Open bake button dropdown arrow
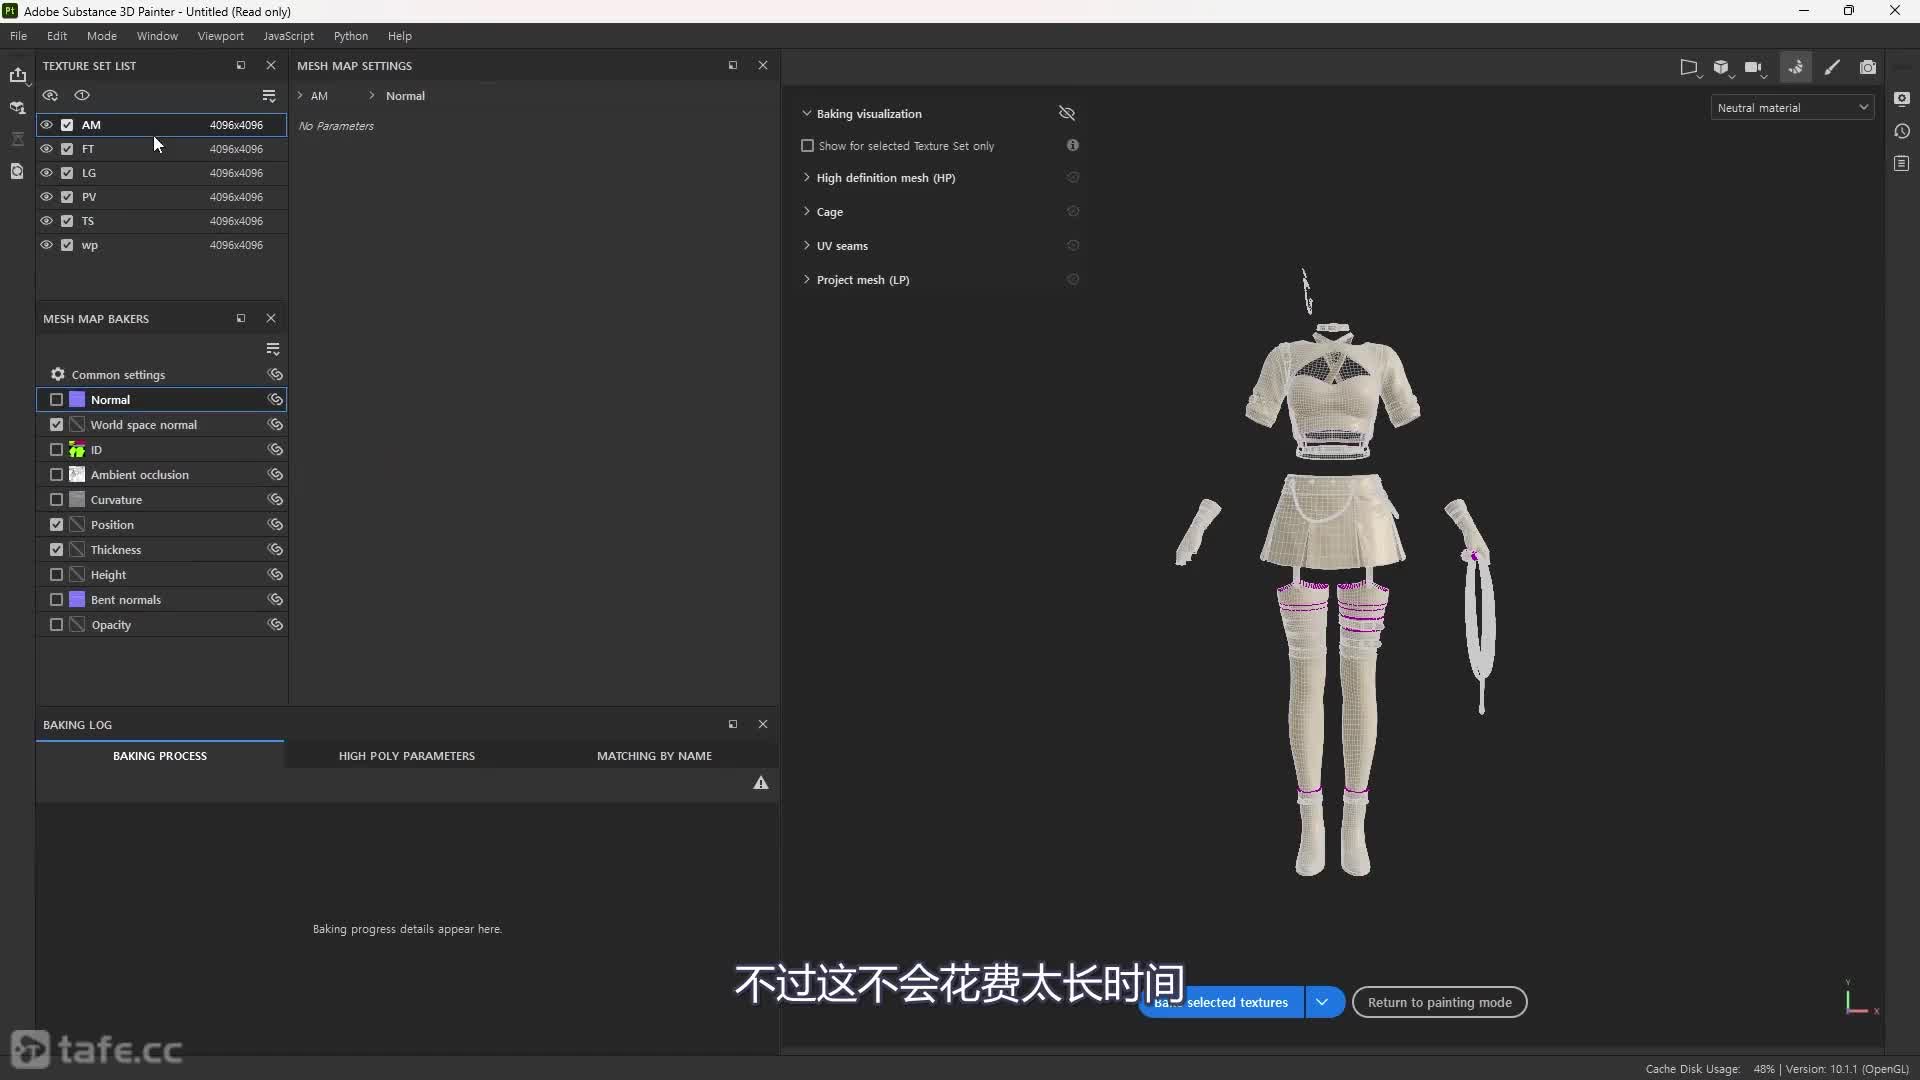Screen dimensions: 1920x1080 [x=1322, y=1002]
